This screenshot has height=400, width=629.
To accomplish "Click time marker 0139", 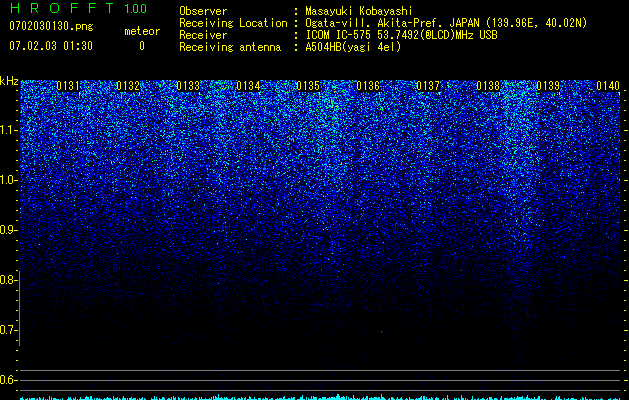I will (x=548, y=86).
